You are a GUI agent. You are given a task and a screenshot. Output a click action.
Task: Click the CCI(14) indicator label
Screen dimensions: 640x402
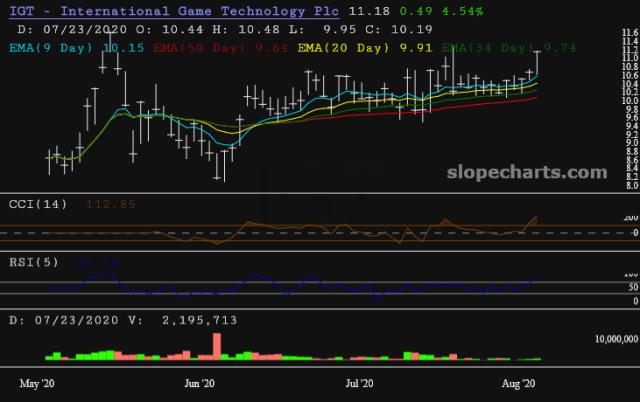pyautogui.click(x=38, y=204)
